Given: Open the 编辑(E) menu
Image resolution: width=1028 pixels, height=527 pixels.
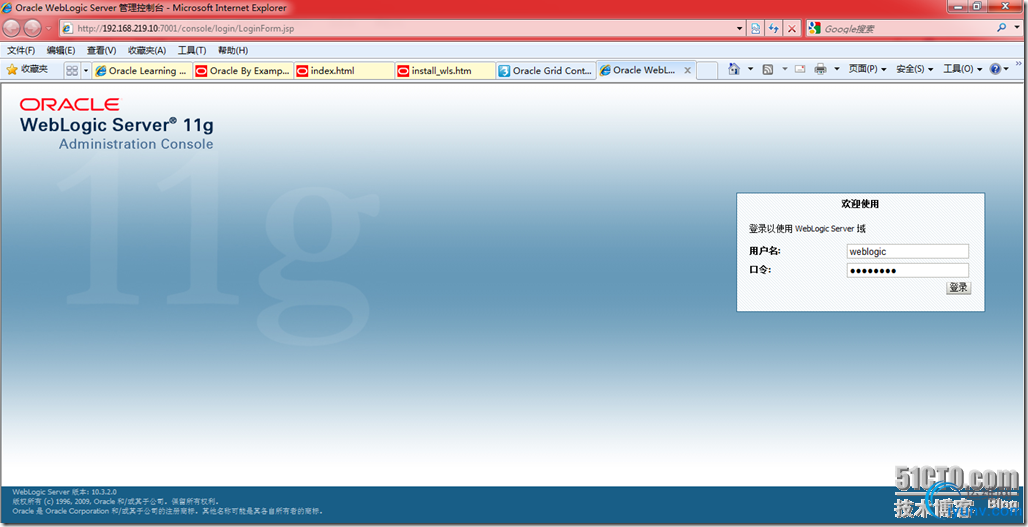Looking at the screenshot, I should pos(60,50).
